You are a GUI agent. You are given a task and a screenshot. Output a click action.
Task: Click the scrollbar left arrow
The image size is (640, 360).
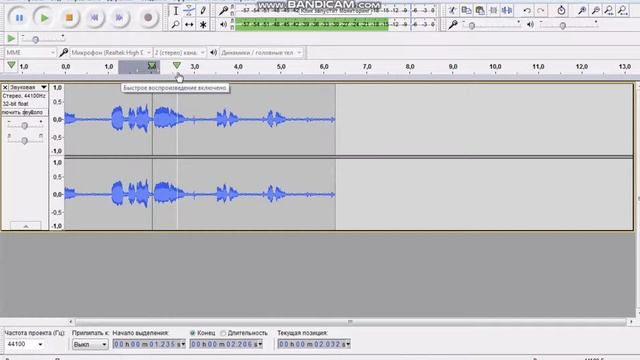[71, 322]
